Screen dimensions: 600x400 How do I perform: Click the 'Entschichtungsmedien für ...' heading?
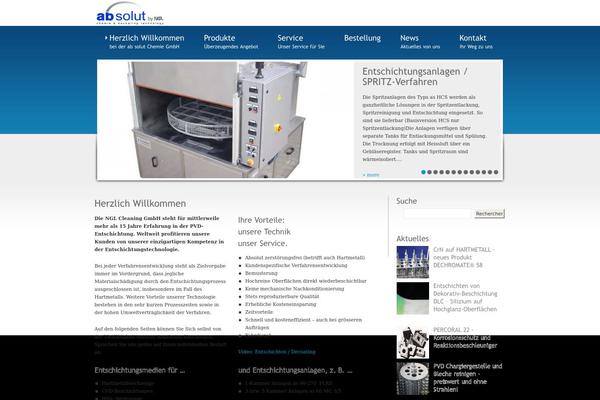(x=140, y=370)
